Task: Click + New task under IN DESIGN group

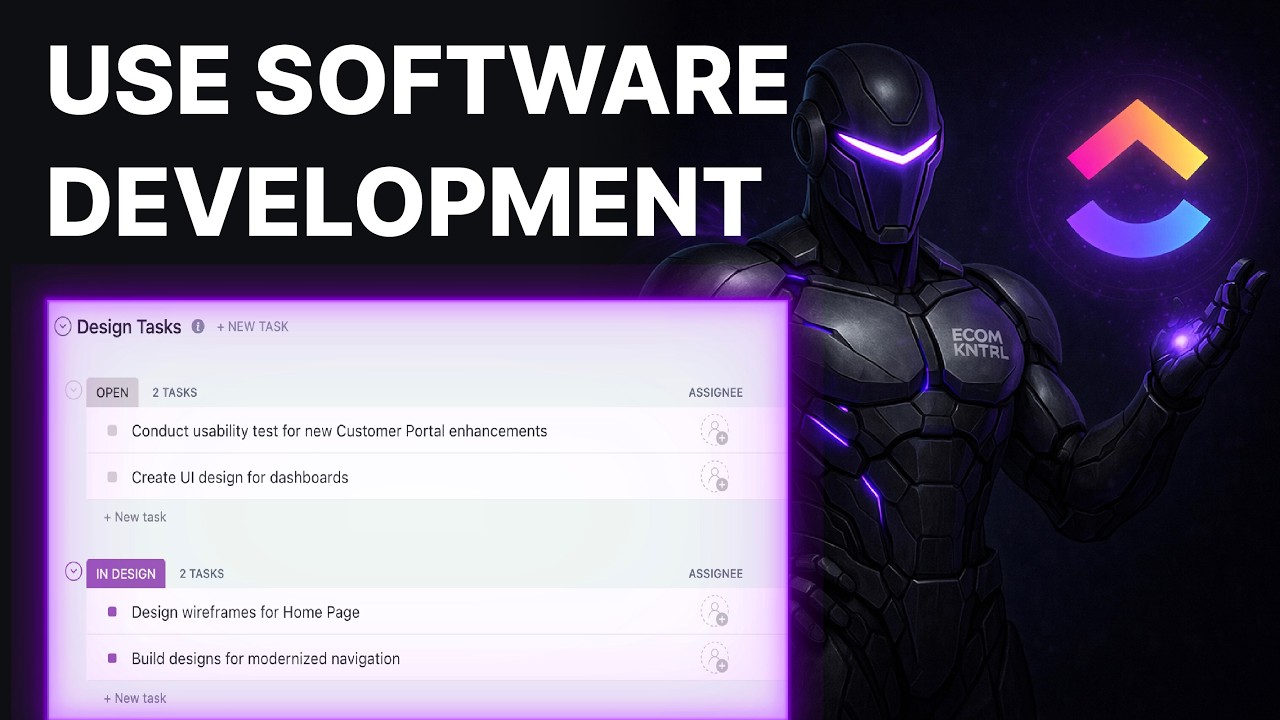Action: (135, 698)
